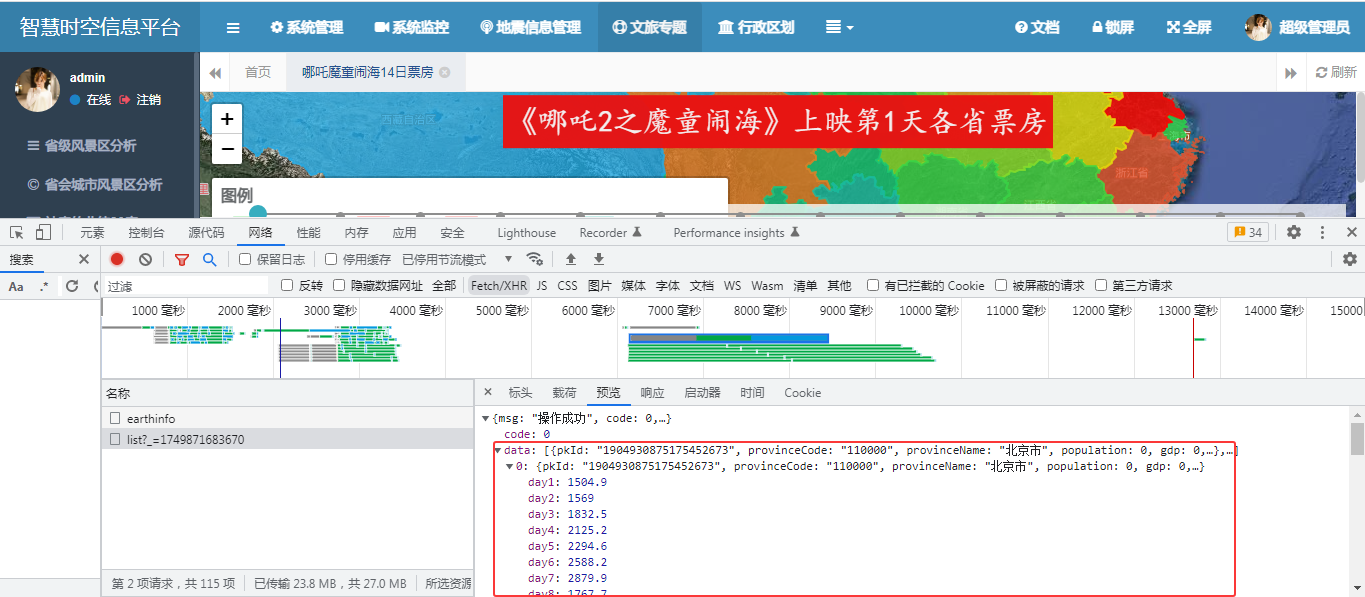Select the JS filter type
The image size is (1365, 597).
542,285
